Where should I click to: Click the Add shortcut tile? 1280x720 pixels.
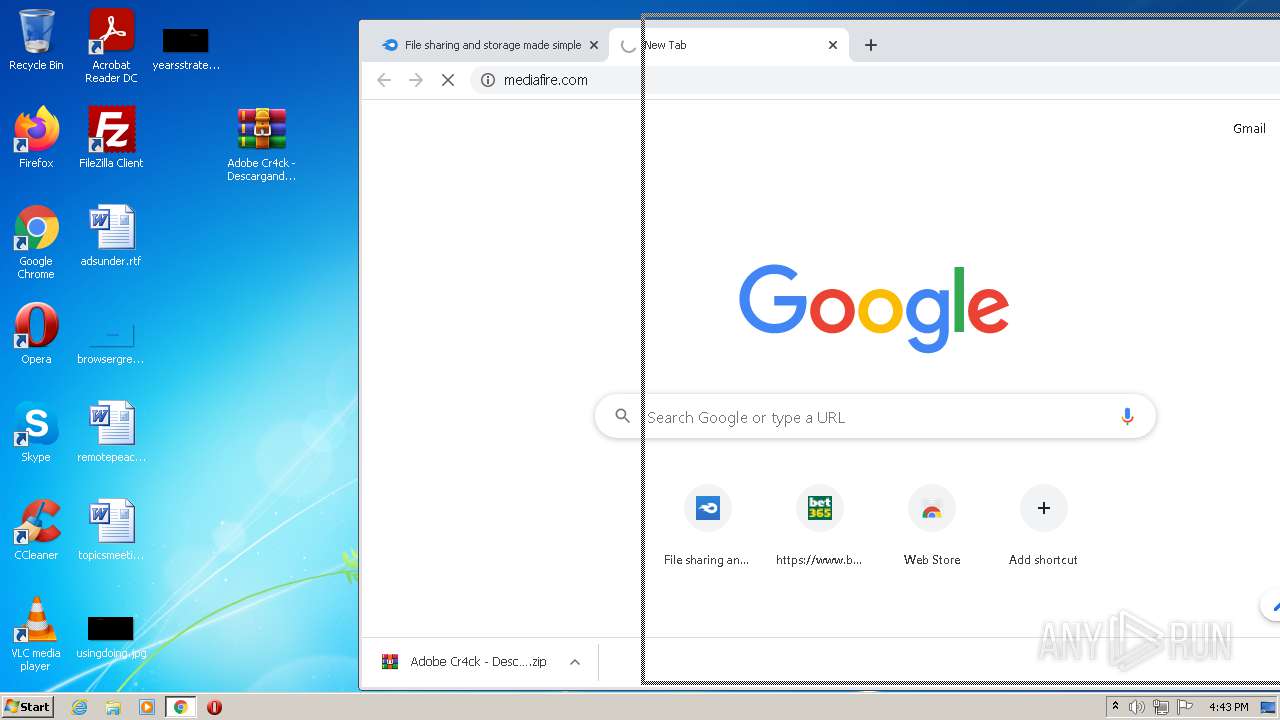[1043, 526]
